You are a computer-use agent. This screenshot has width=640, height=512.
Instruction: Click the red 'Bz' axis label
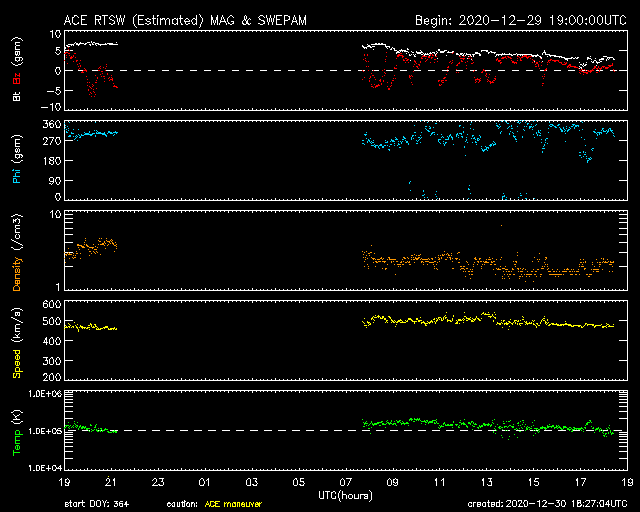pyautogui.click(x=17, y=79)
